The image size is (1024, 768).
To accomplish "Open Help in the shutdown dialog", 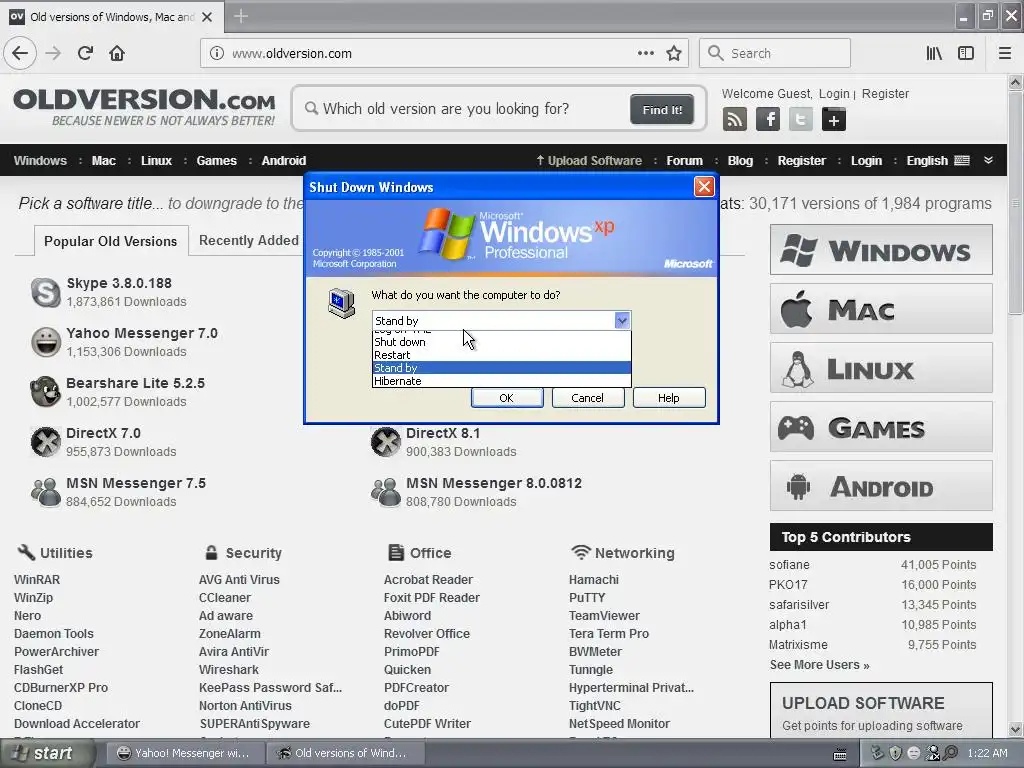I will 669,398.
